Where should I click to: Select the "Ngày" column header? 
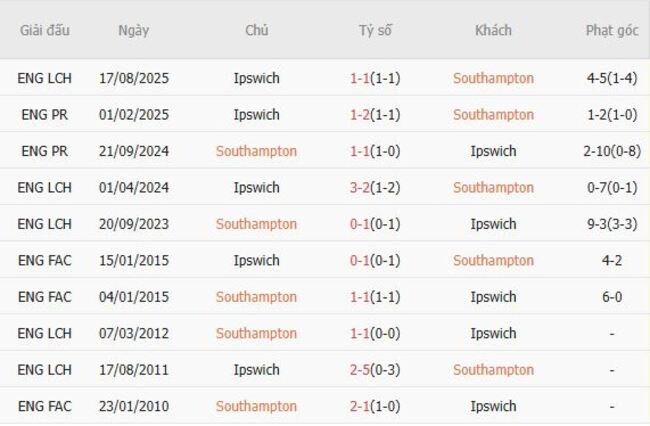(x=133, y=30)
